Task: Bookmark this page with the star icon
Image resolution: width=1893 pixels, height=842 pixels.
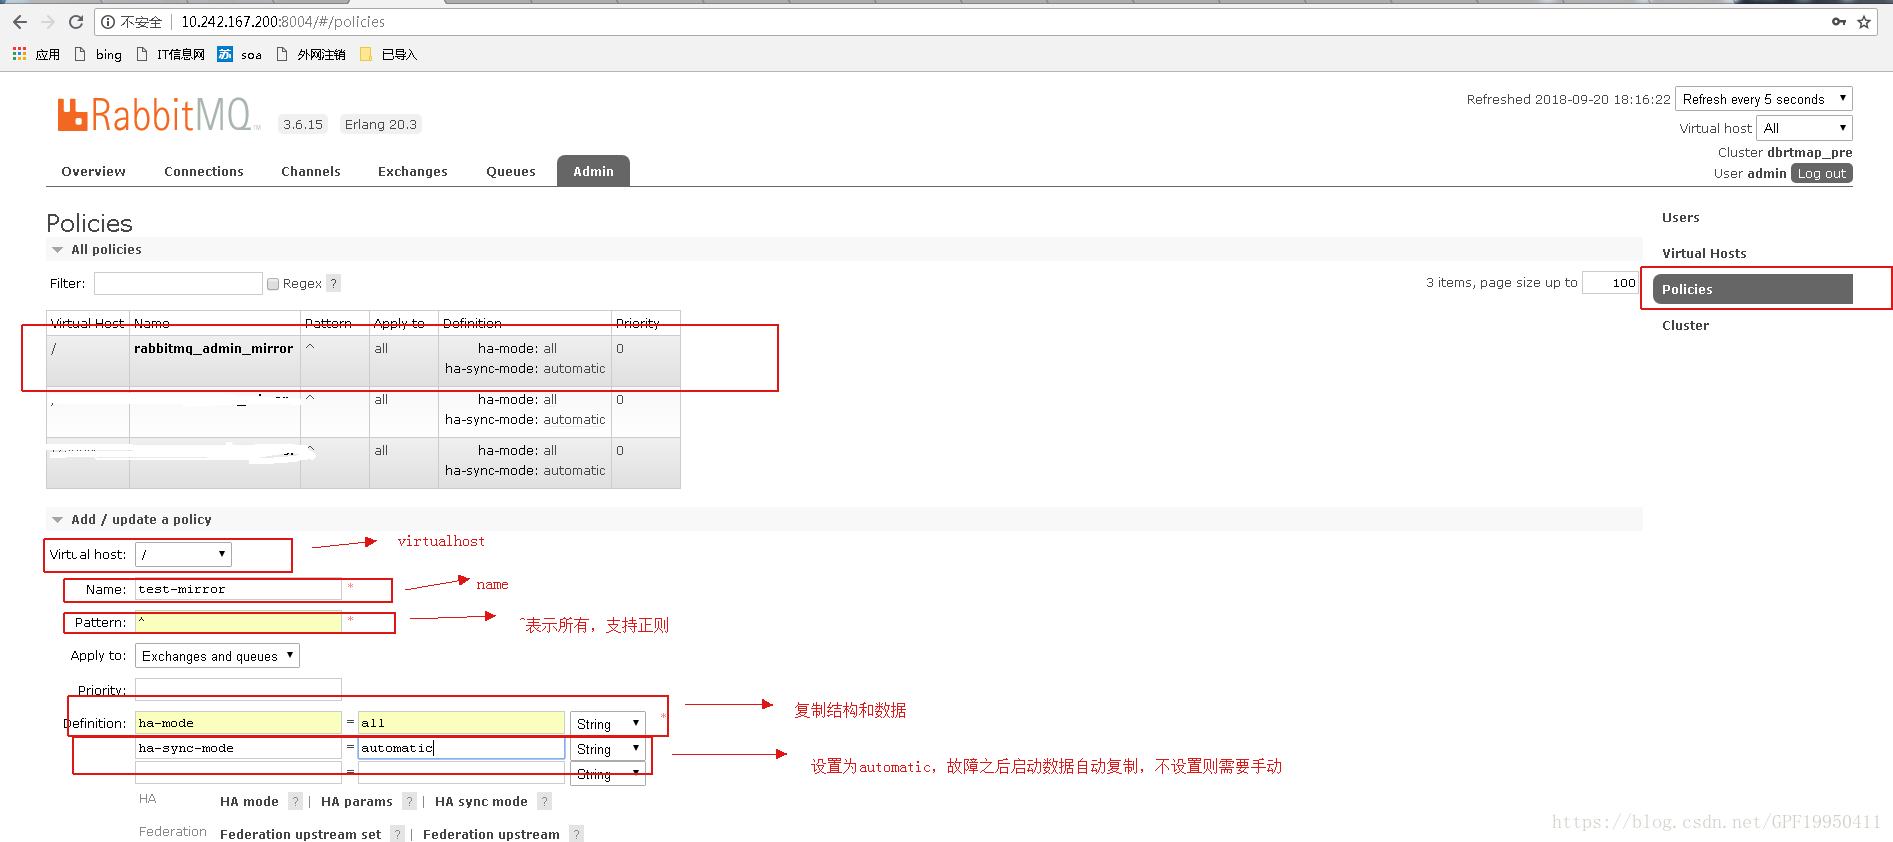Action: pos(1864,22)
